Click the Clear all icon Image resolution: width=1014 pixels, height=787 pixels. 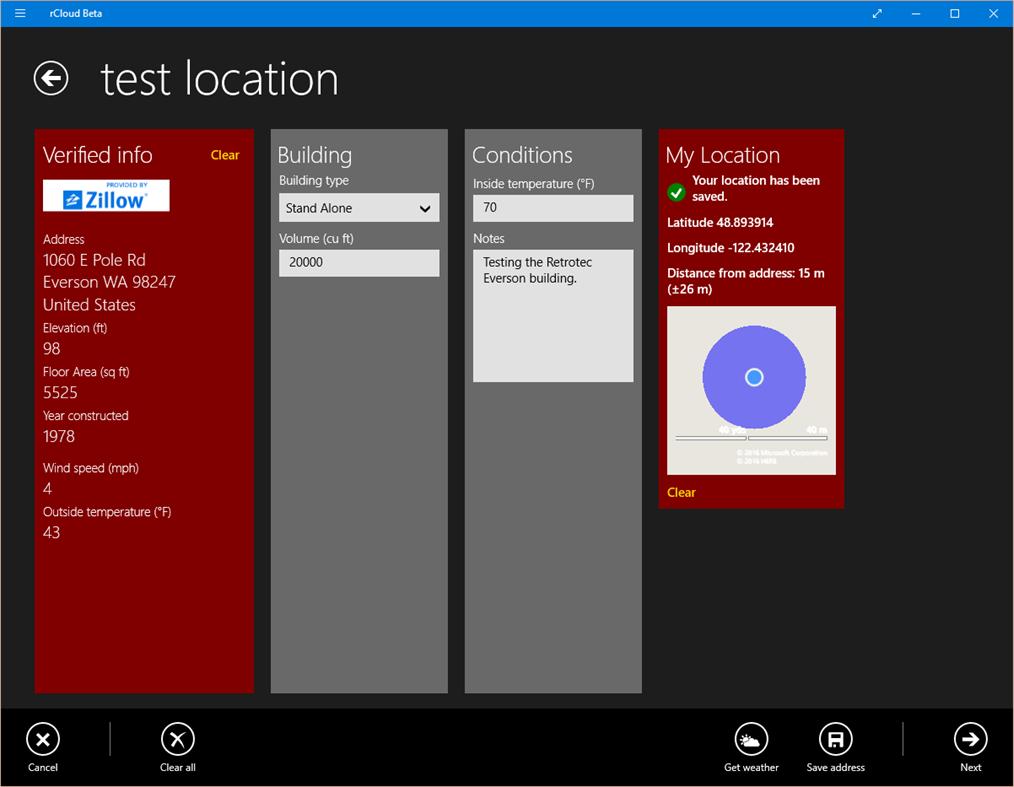[x=177, y=739]
